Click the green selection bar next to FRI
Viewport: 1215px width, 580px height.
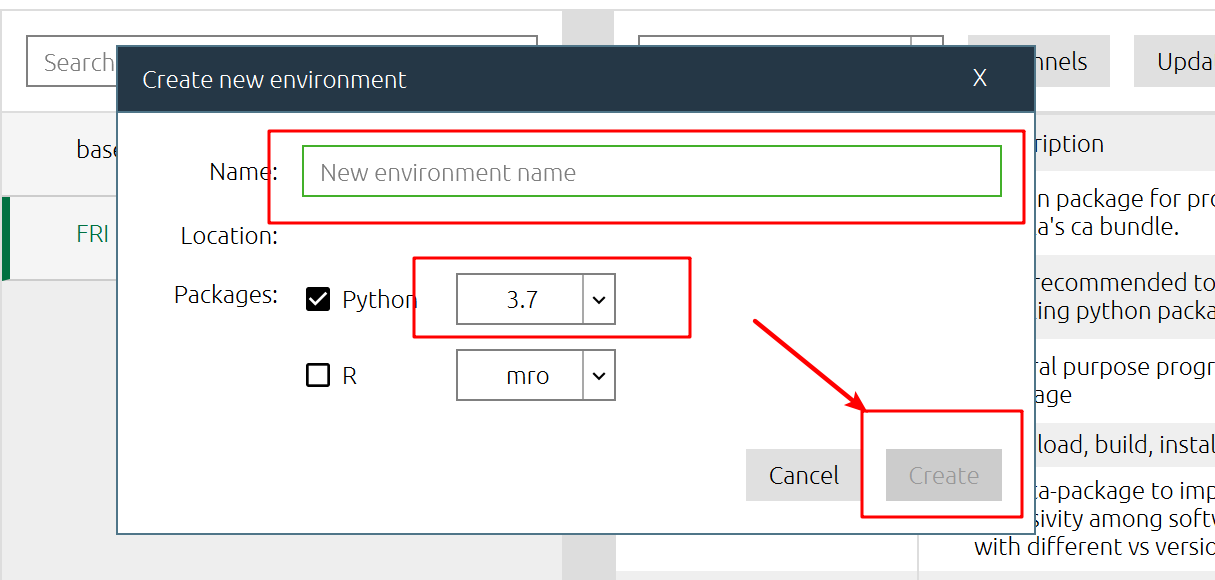(4, 237)
